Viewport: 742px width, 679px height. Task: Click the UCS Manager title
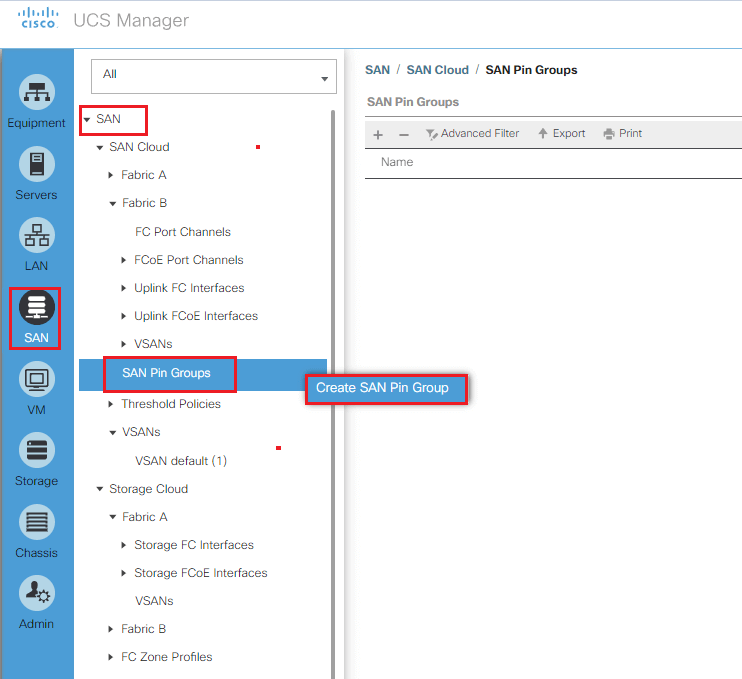(x=131, y=20)
